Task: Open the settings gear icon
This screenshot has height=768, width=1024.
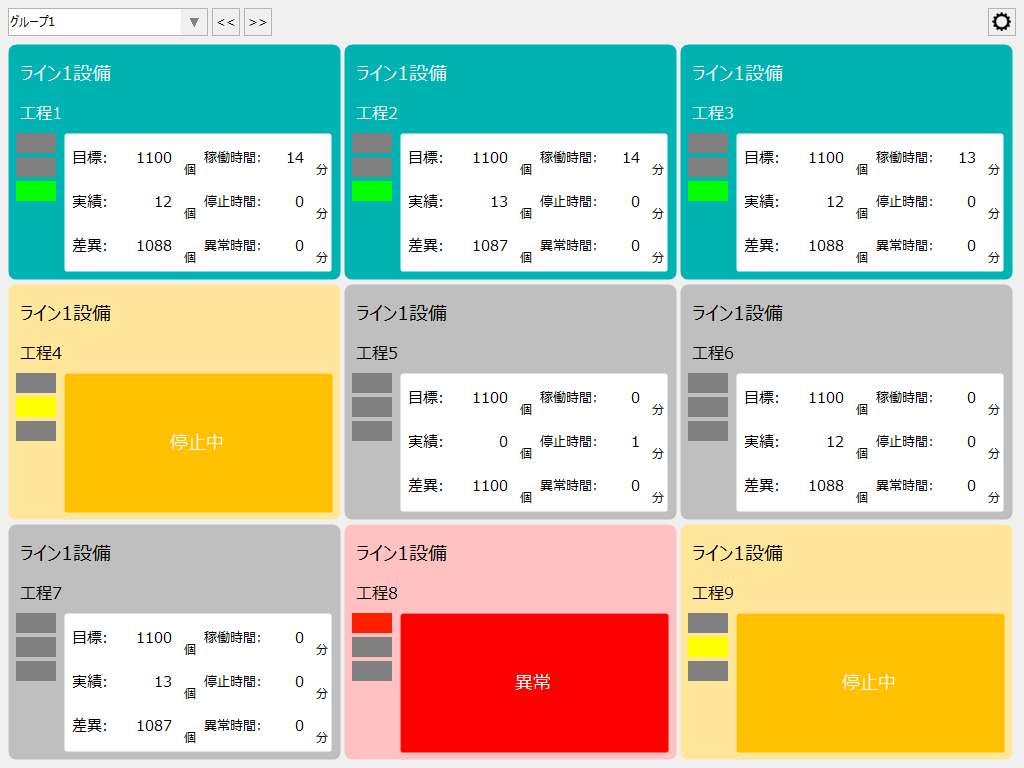Action: pyautogui.click(x=1001, y=21)
